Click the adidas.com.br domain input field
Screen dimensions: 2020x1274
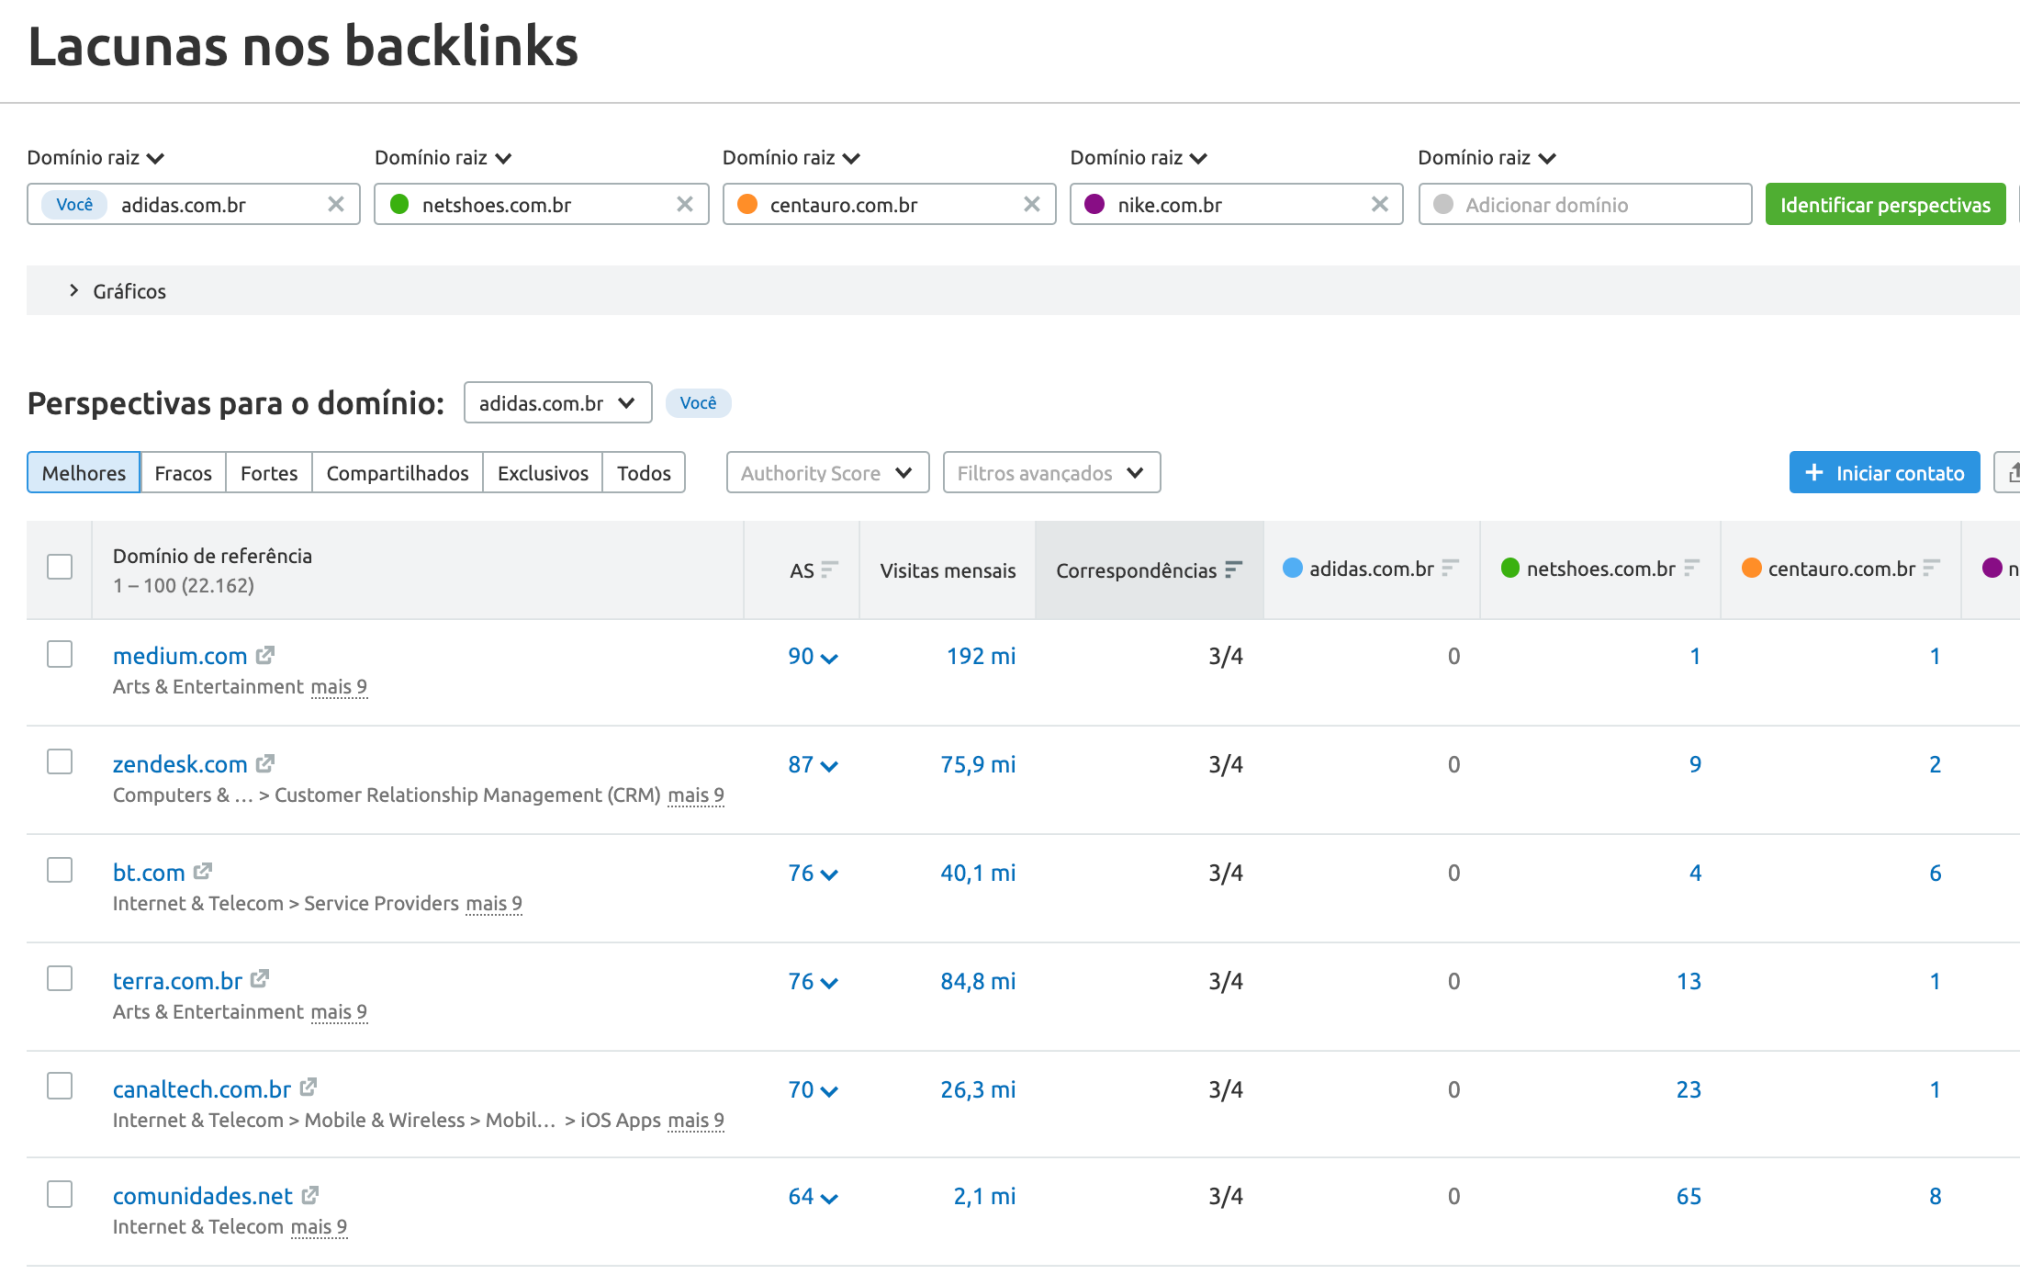coord(194,204)
